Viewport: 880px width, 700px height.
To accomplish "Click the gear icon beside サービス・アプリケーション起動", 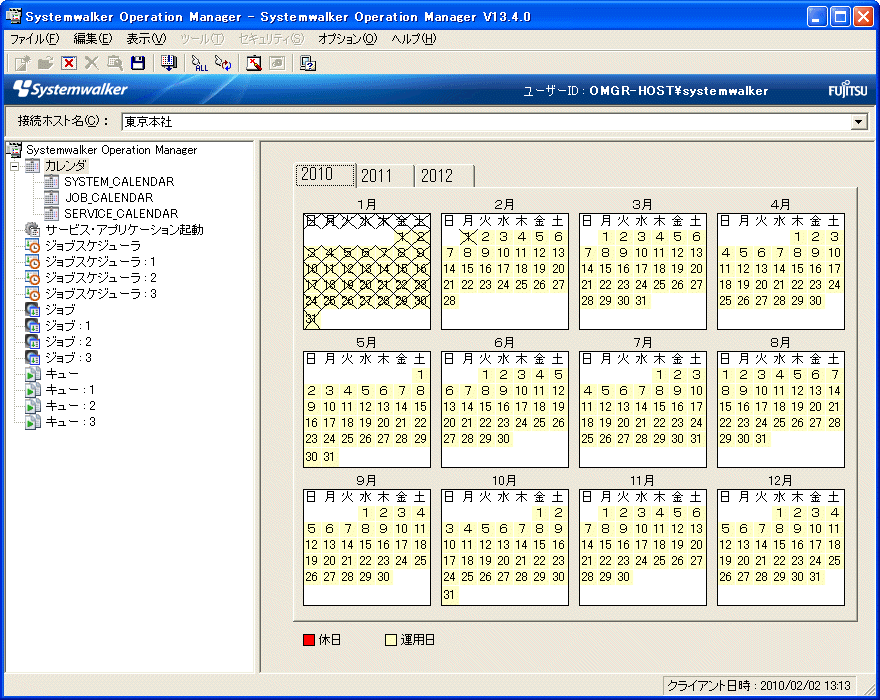I will [x=33, y=230].
